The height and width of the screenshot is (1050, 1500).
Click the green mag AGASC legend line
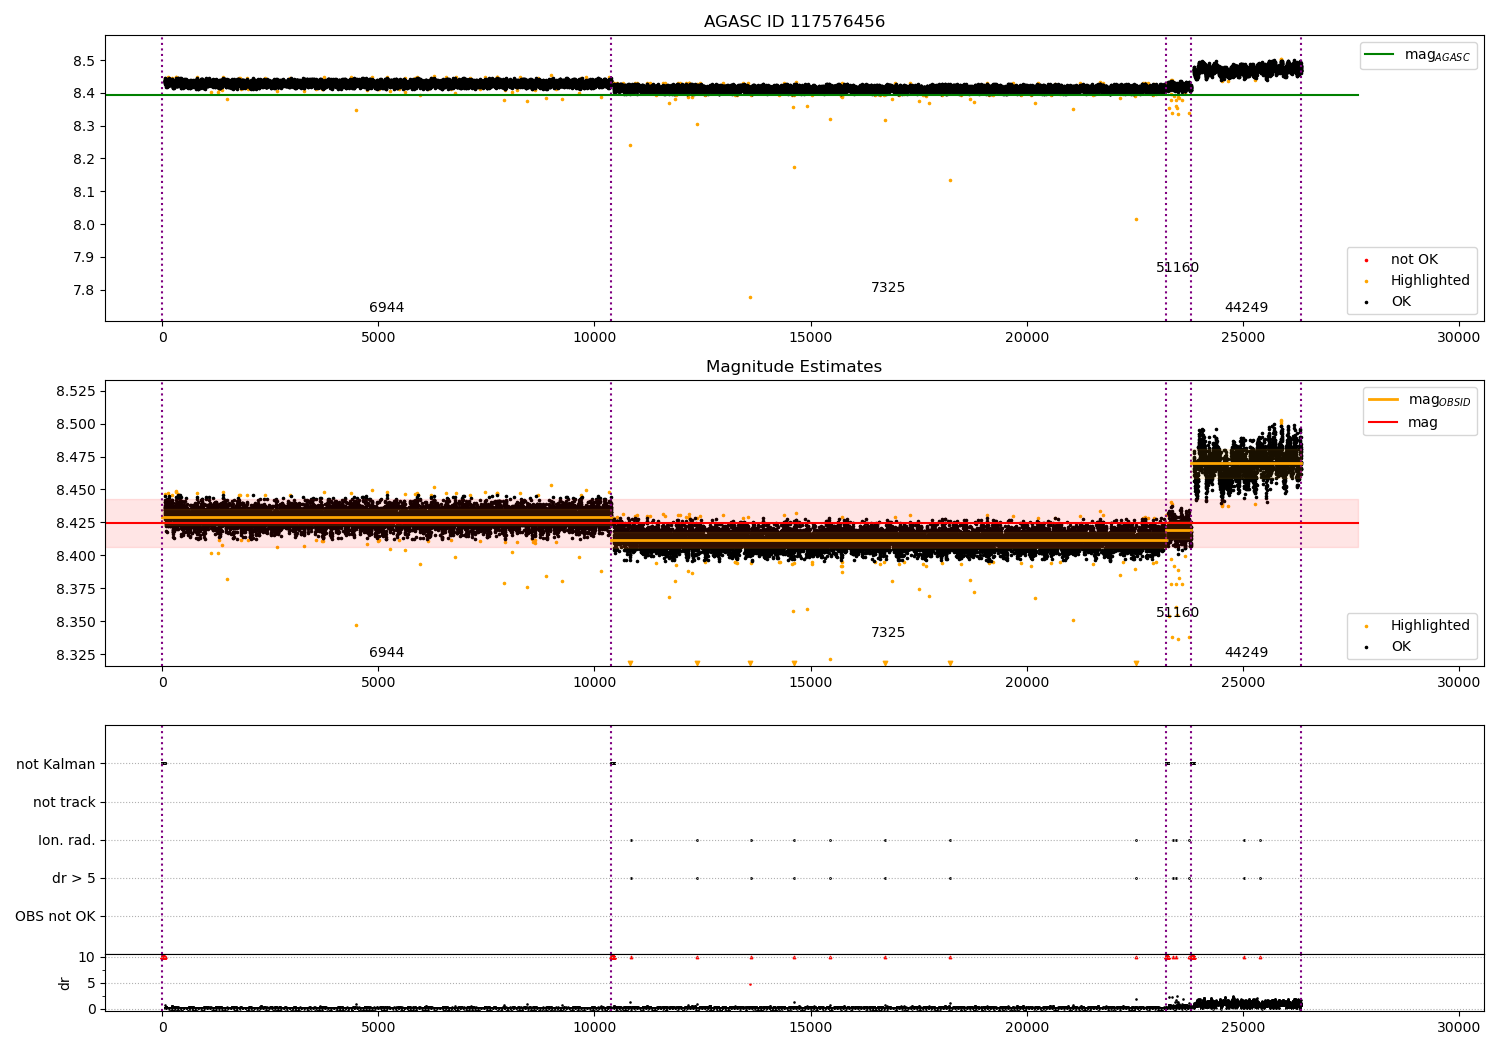1381,55
